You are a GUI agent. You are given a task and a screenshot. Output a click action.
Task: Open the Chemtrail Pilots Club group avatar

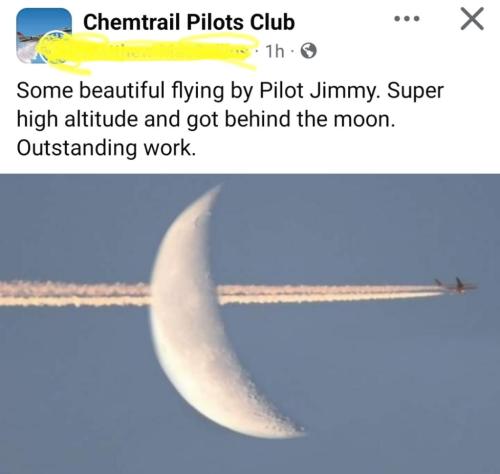point(44,35)
